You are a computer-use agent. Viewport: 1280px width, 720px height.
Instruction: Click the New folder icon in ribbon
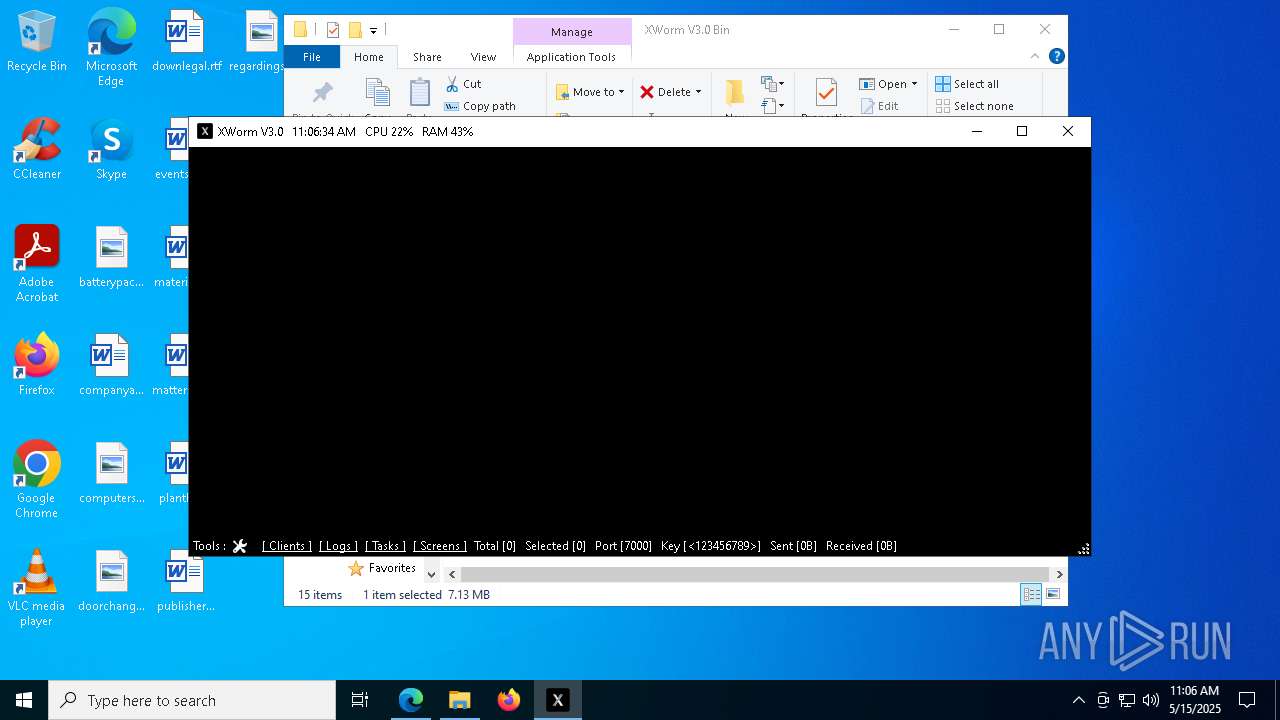pos(735,92)
